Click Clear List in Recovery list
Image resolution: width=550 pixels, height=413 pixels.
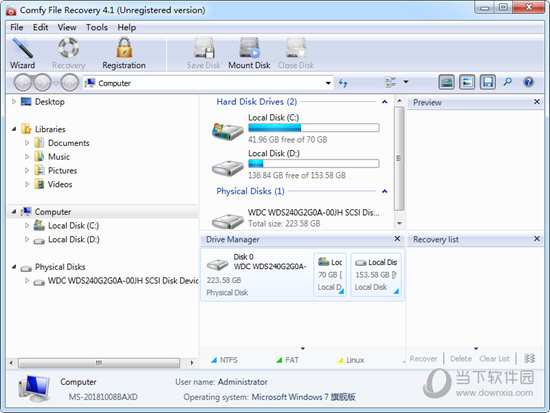[494, 359]
